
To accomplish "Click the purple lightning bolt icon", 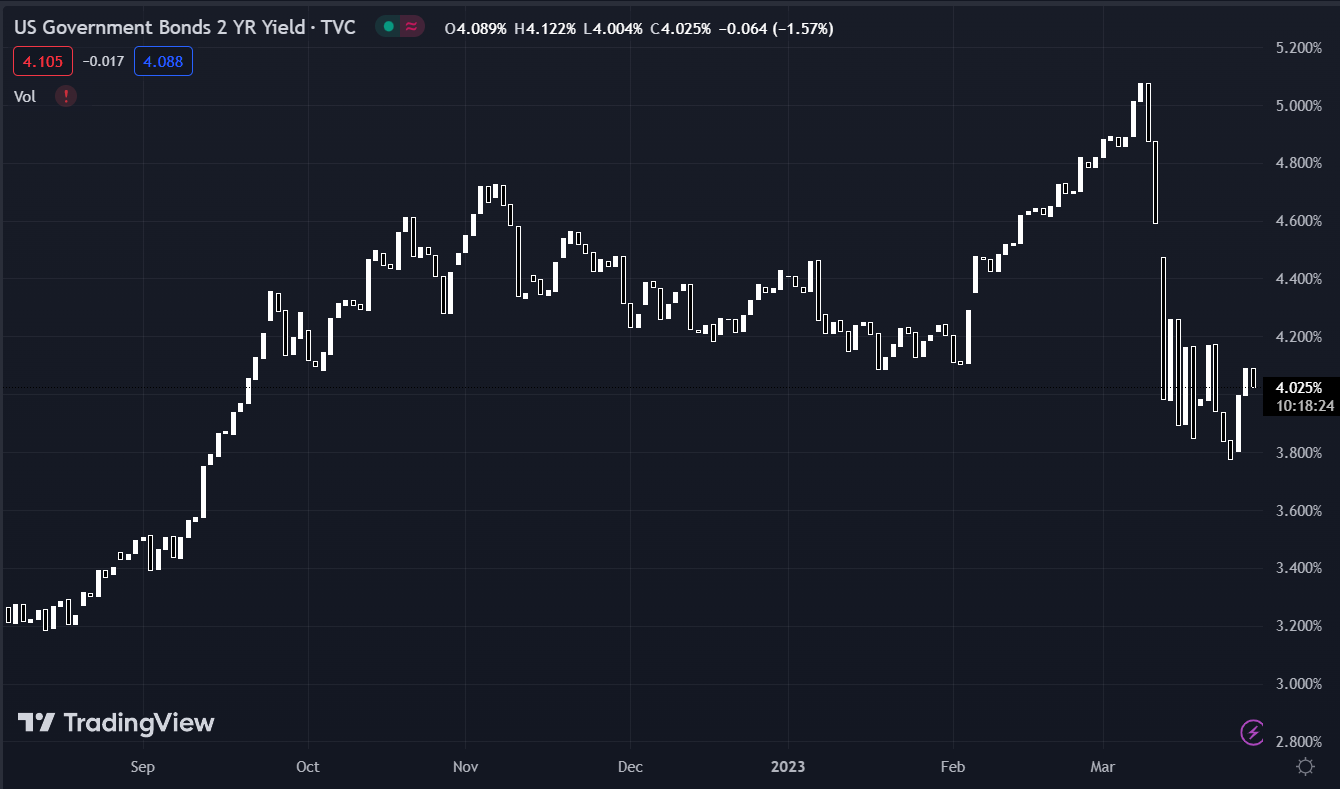I will pyautogui.click(x=1252, y=732).
